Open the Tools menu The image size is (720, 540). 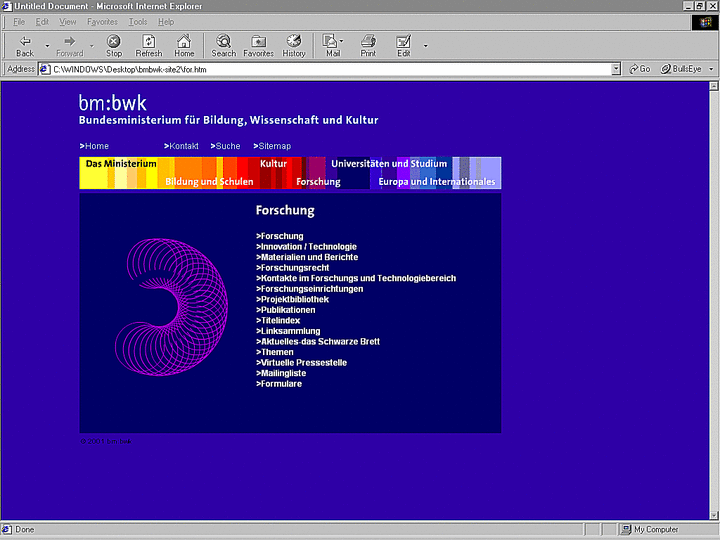(x=138, y=22)
